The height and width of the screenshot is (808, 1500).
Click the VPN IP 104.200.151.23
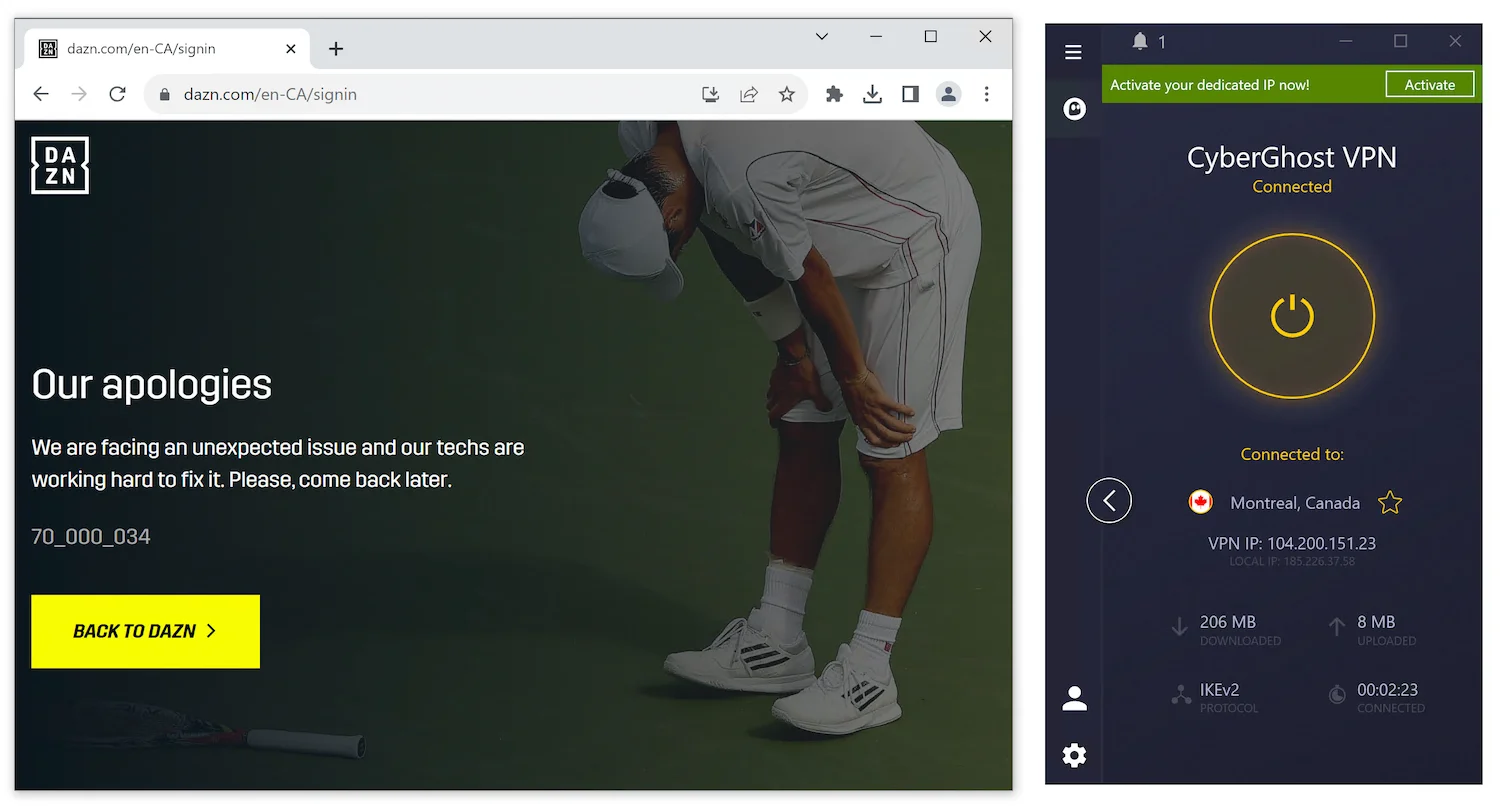(1292, 543)
